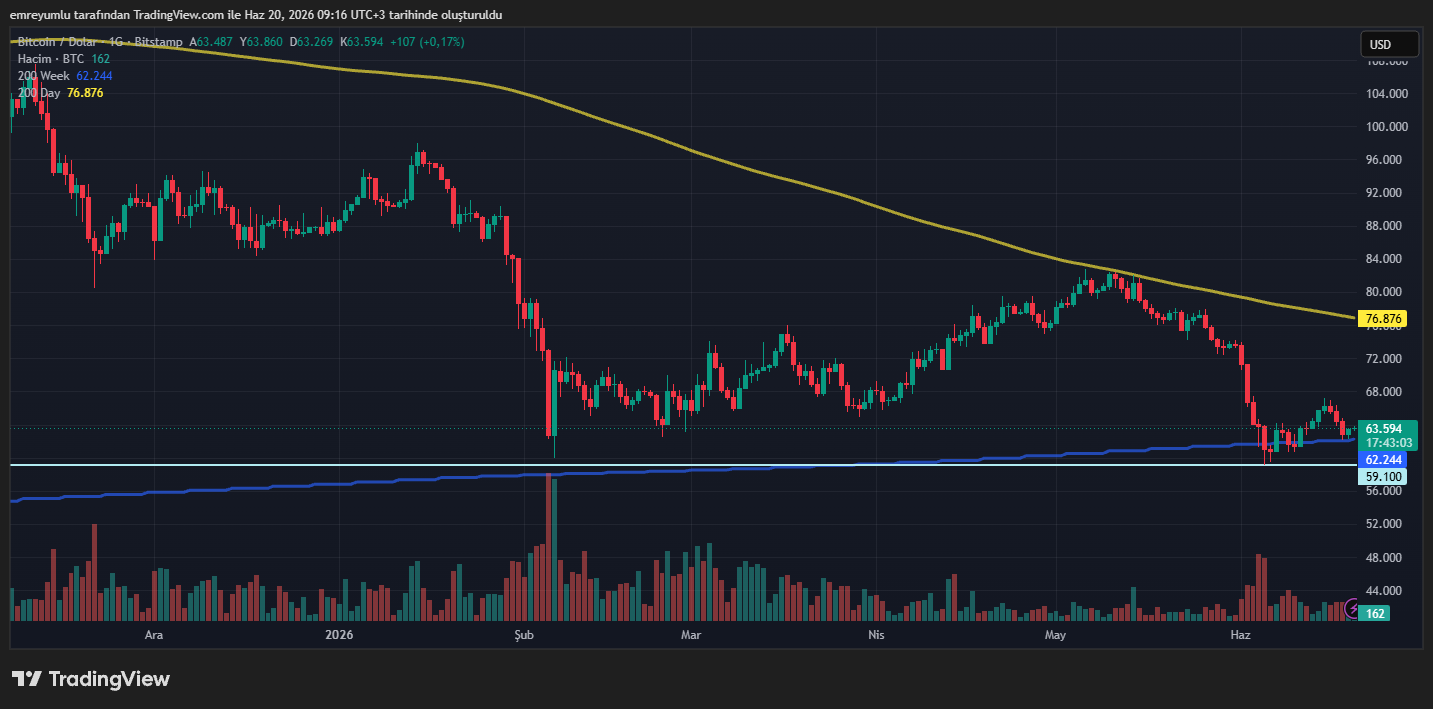Click the 56.000 price axis value
Image resolution: width=1433 pixels, height=709 pixels.
[x=1386, y=491]
